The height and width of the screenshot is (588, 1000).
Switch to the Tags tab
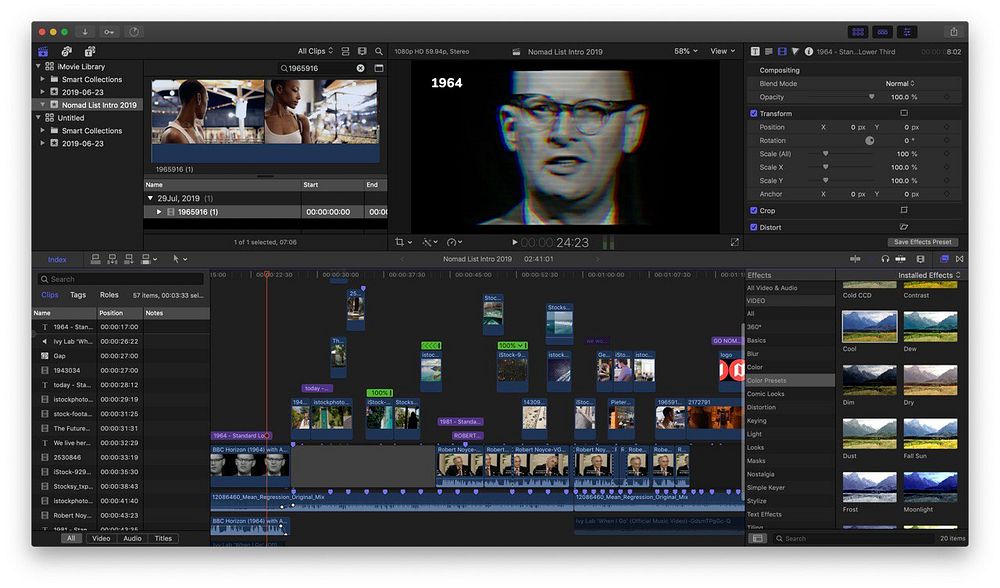point(78,295)
